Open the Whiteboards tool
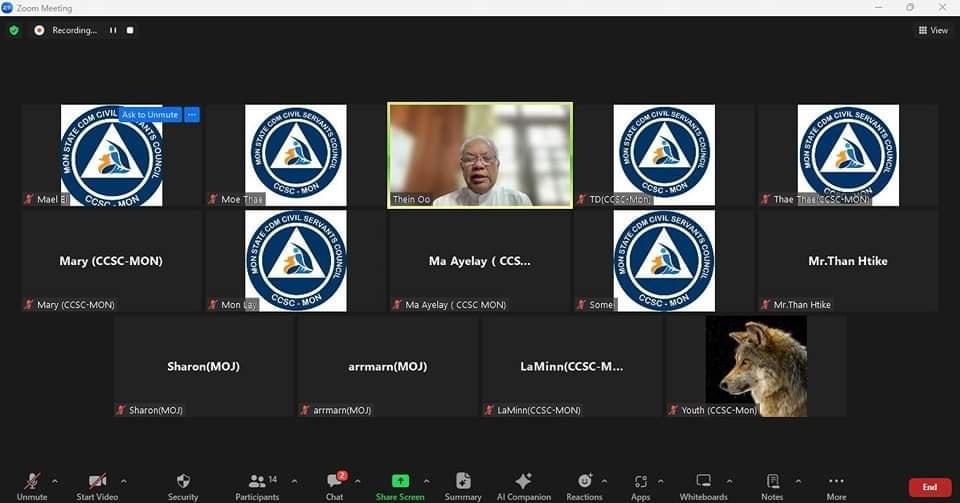This screenshot has width=960, height=503. [x=703, y=486]
